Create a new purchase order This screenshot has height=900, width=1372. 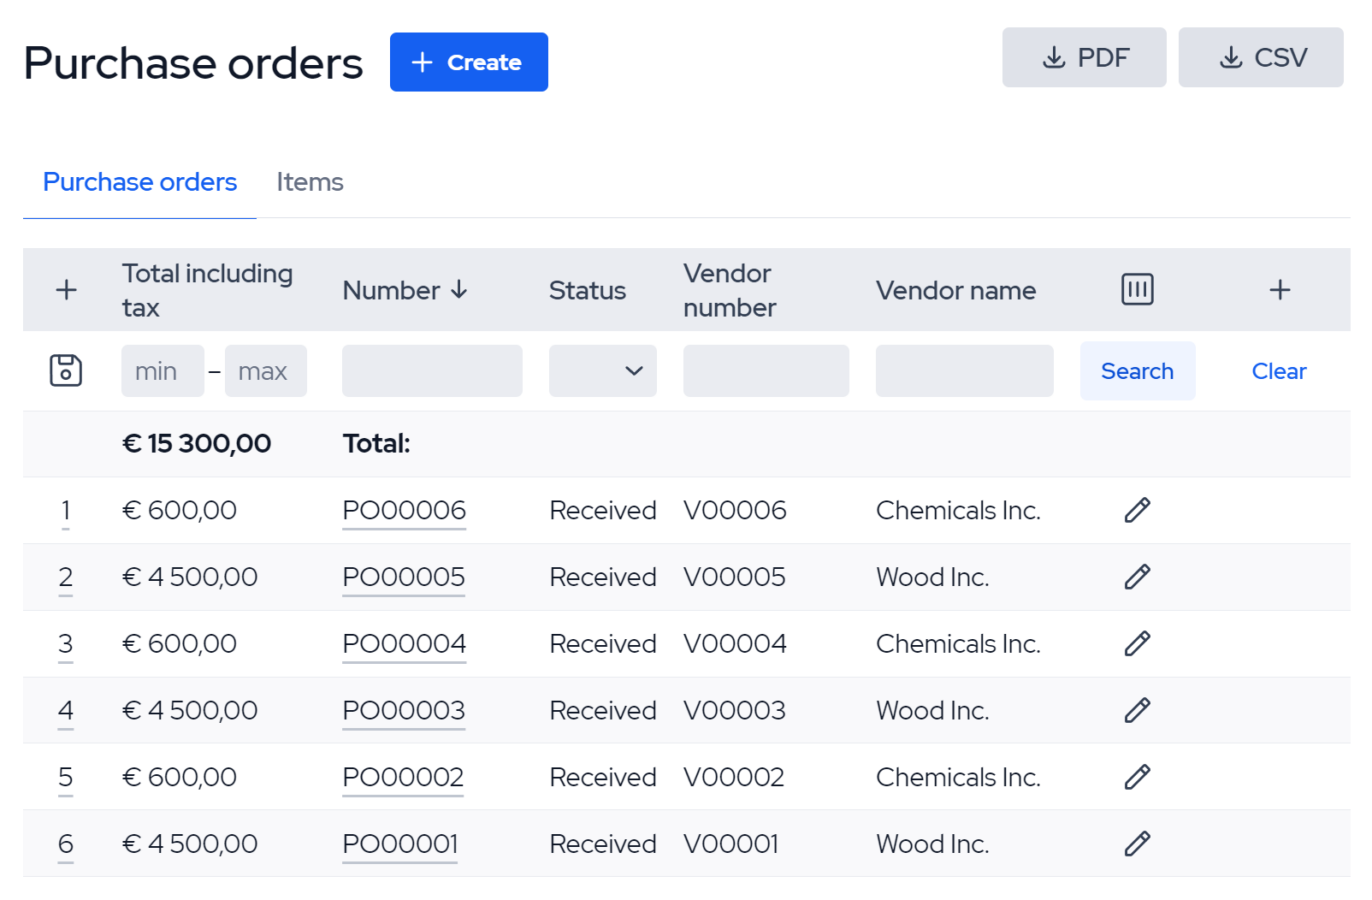pos(468,61)
